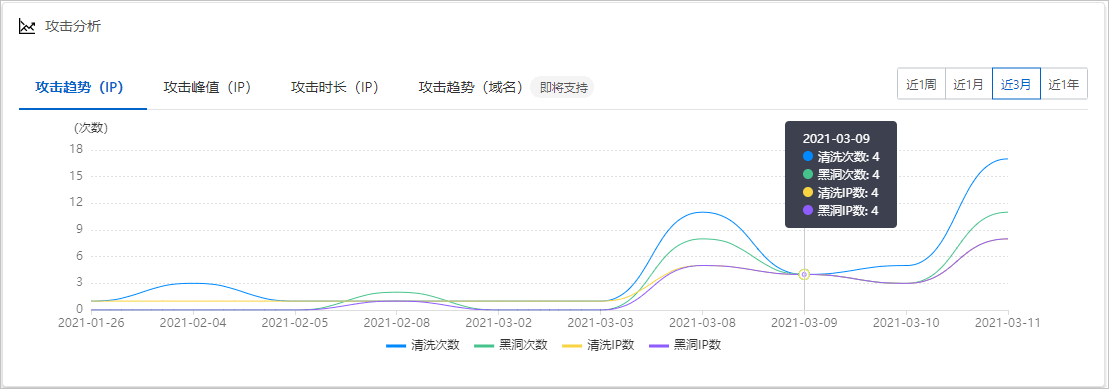Click the 2021-03-02 axis label

(x=499, y=322)
